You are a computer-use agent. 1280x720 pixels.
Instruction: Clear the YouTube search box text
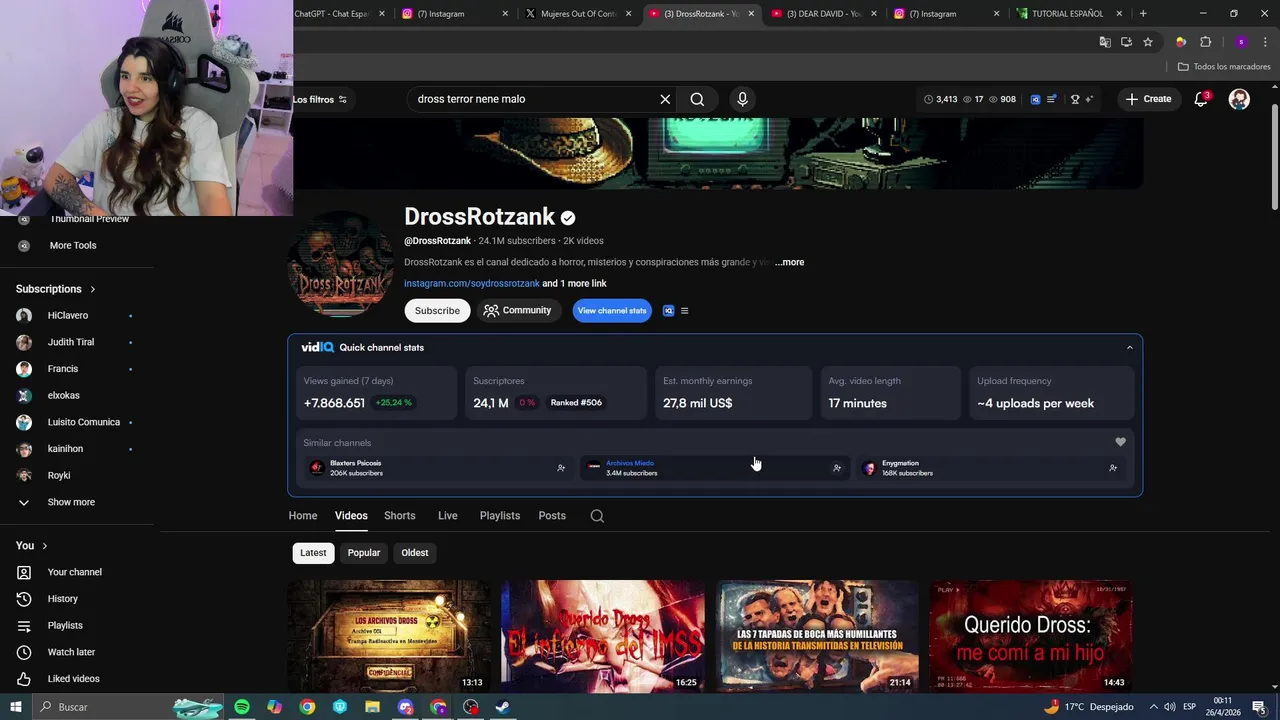[665, 99]
